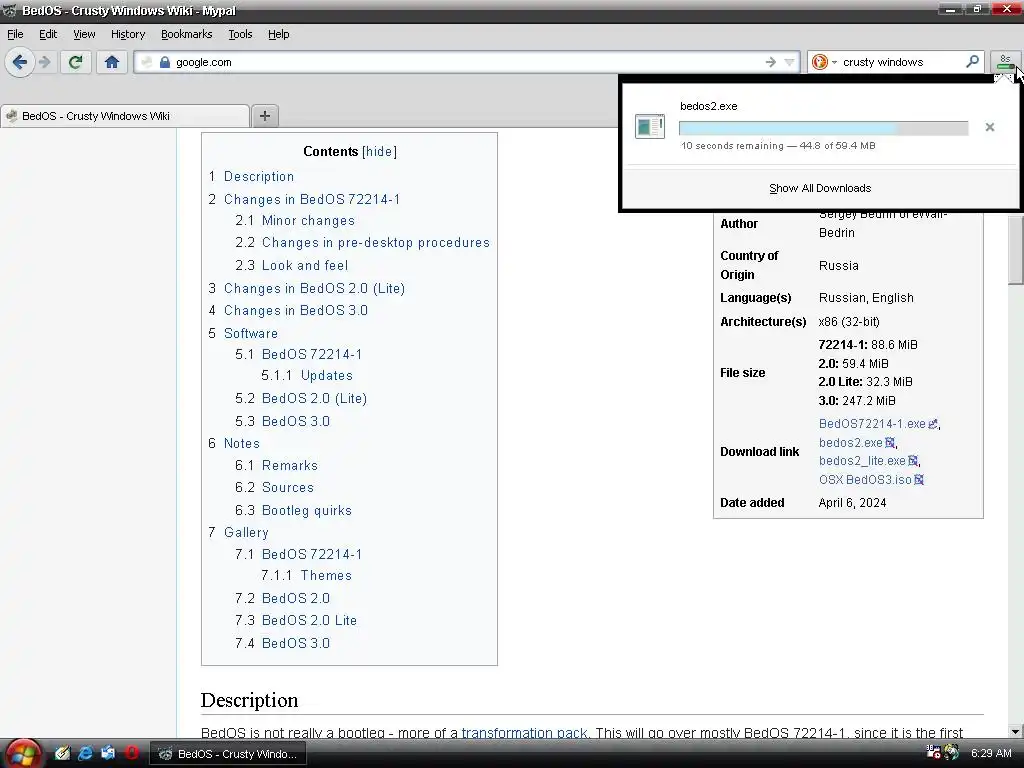The height and width of the screenshot is (768, 1024).
Task: Click the Mypal raccoon title bar icon
Action: click(9, 10)
